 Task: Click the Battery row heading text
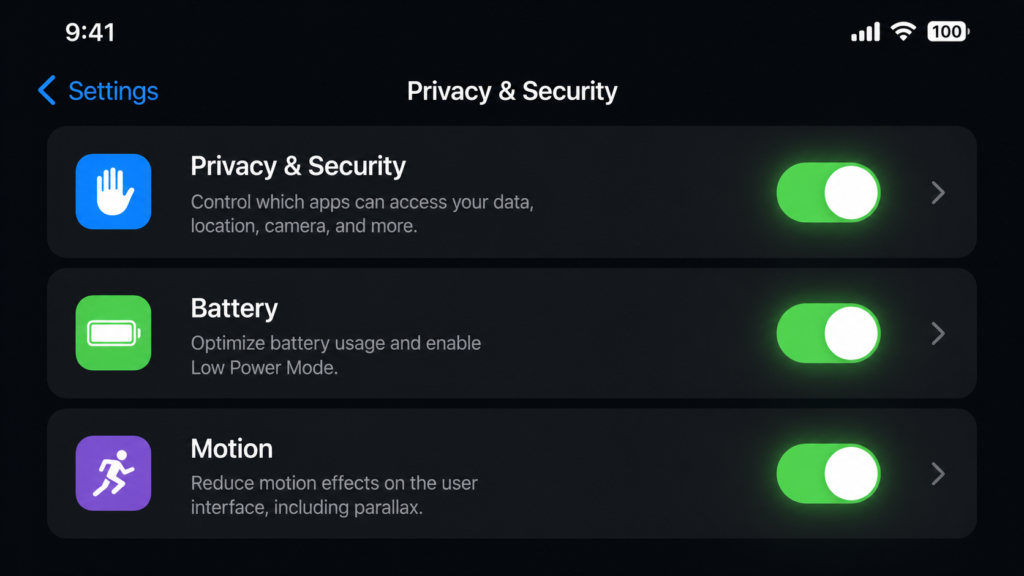[234, 308]
